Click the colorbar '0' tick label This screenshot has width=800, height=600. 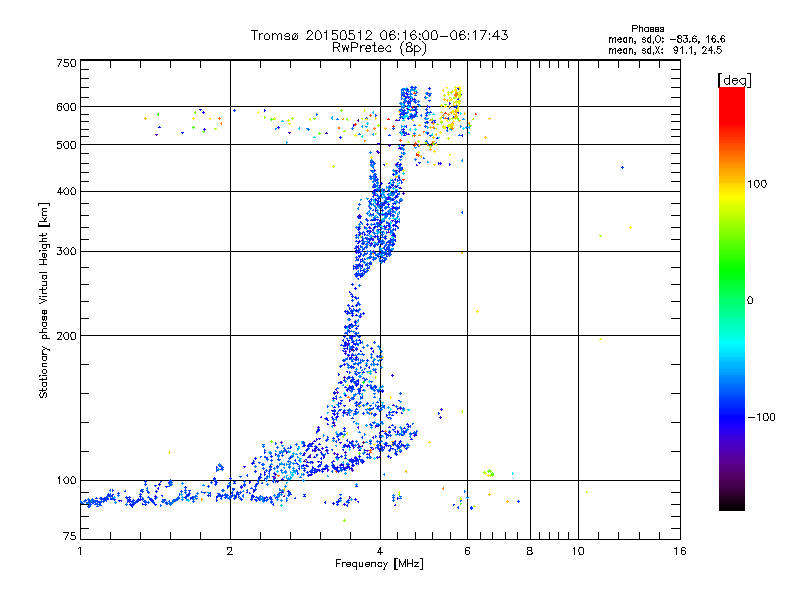tap(750, 301)
